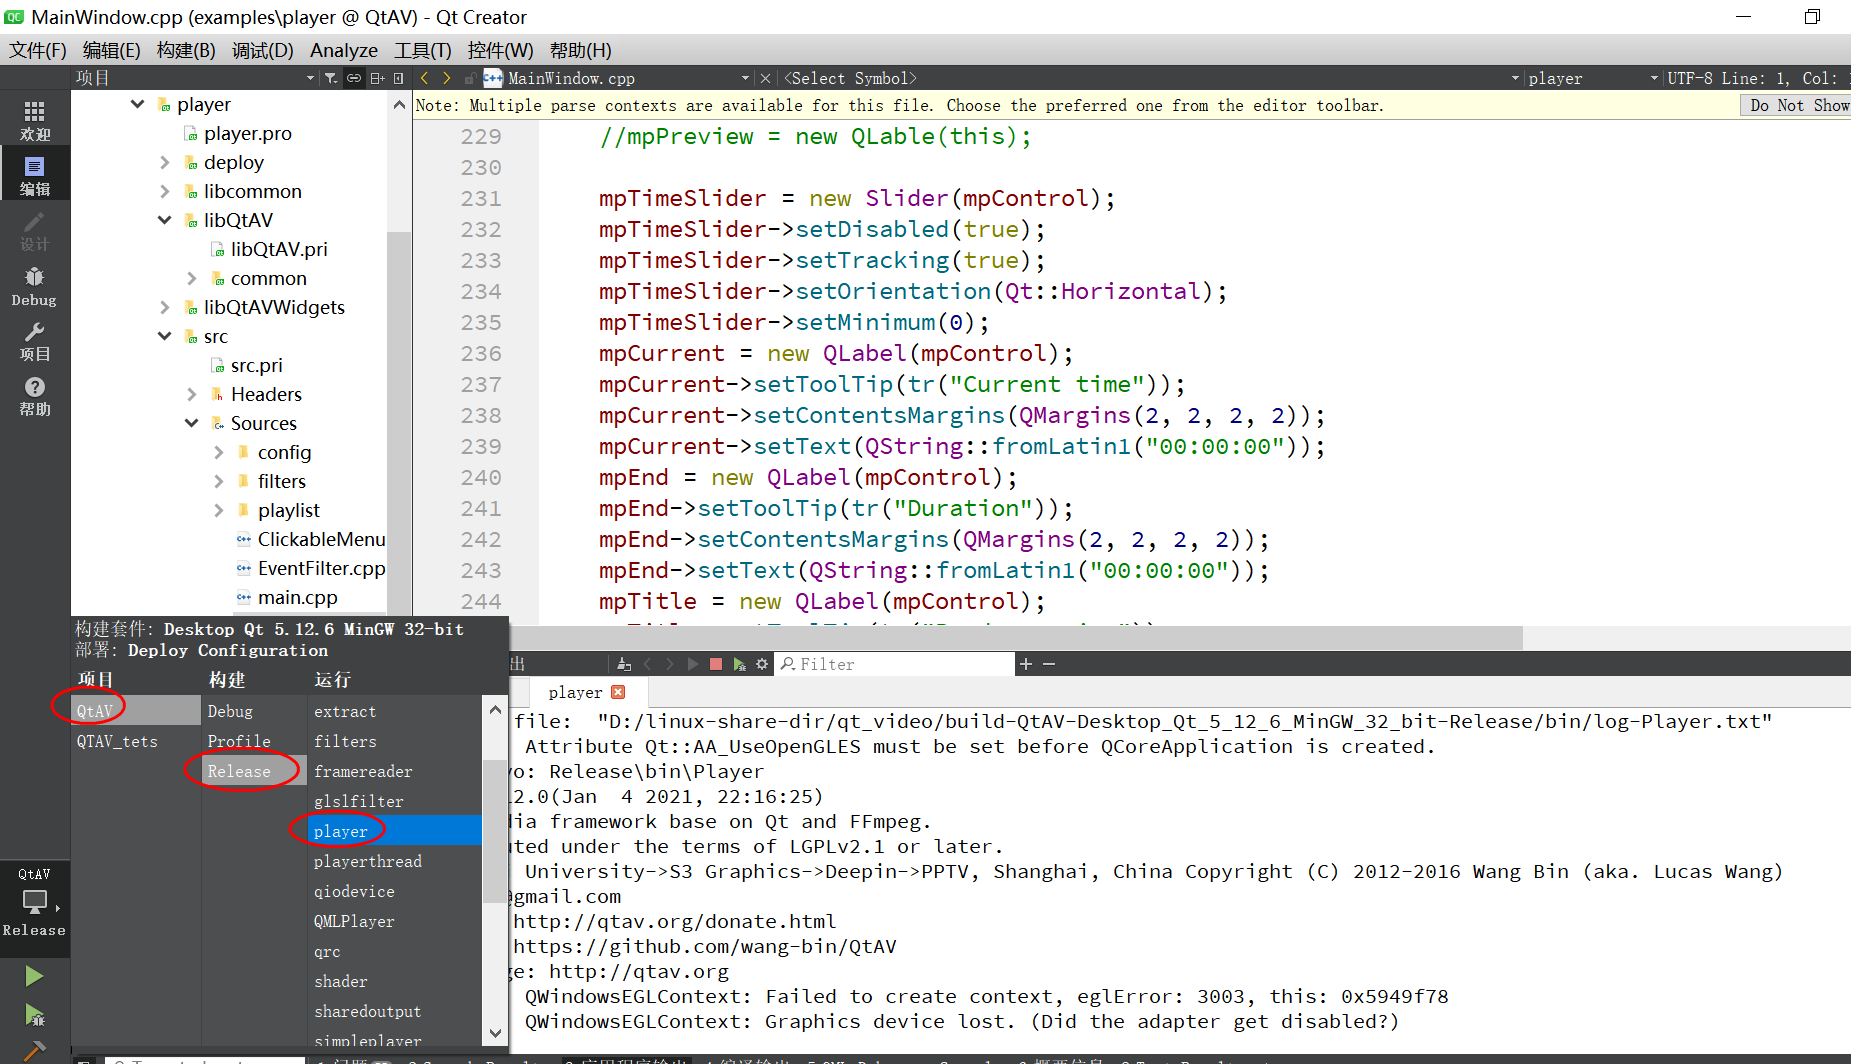Open player.pro in the project tree
The height and width of the screenshot is (1064, 1851).
[x=247, y=133]
